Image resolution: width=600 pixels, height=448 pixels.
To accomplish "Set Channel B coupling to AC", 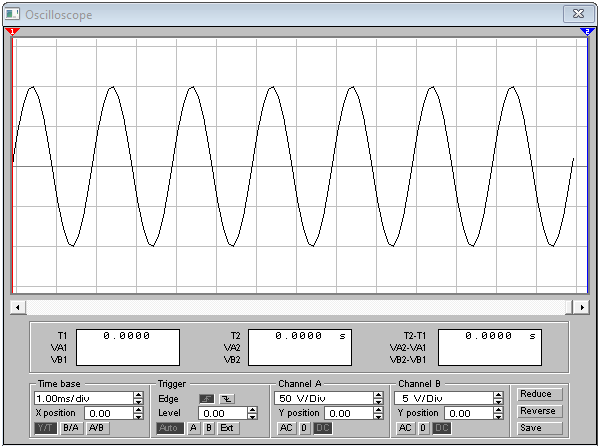I will point(405,428).
